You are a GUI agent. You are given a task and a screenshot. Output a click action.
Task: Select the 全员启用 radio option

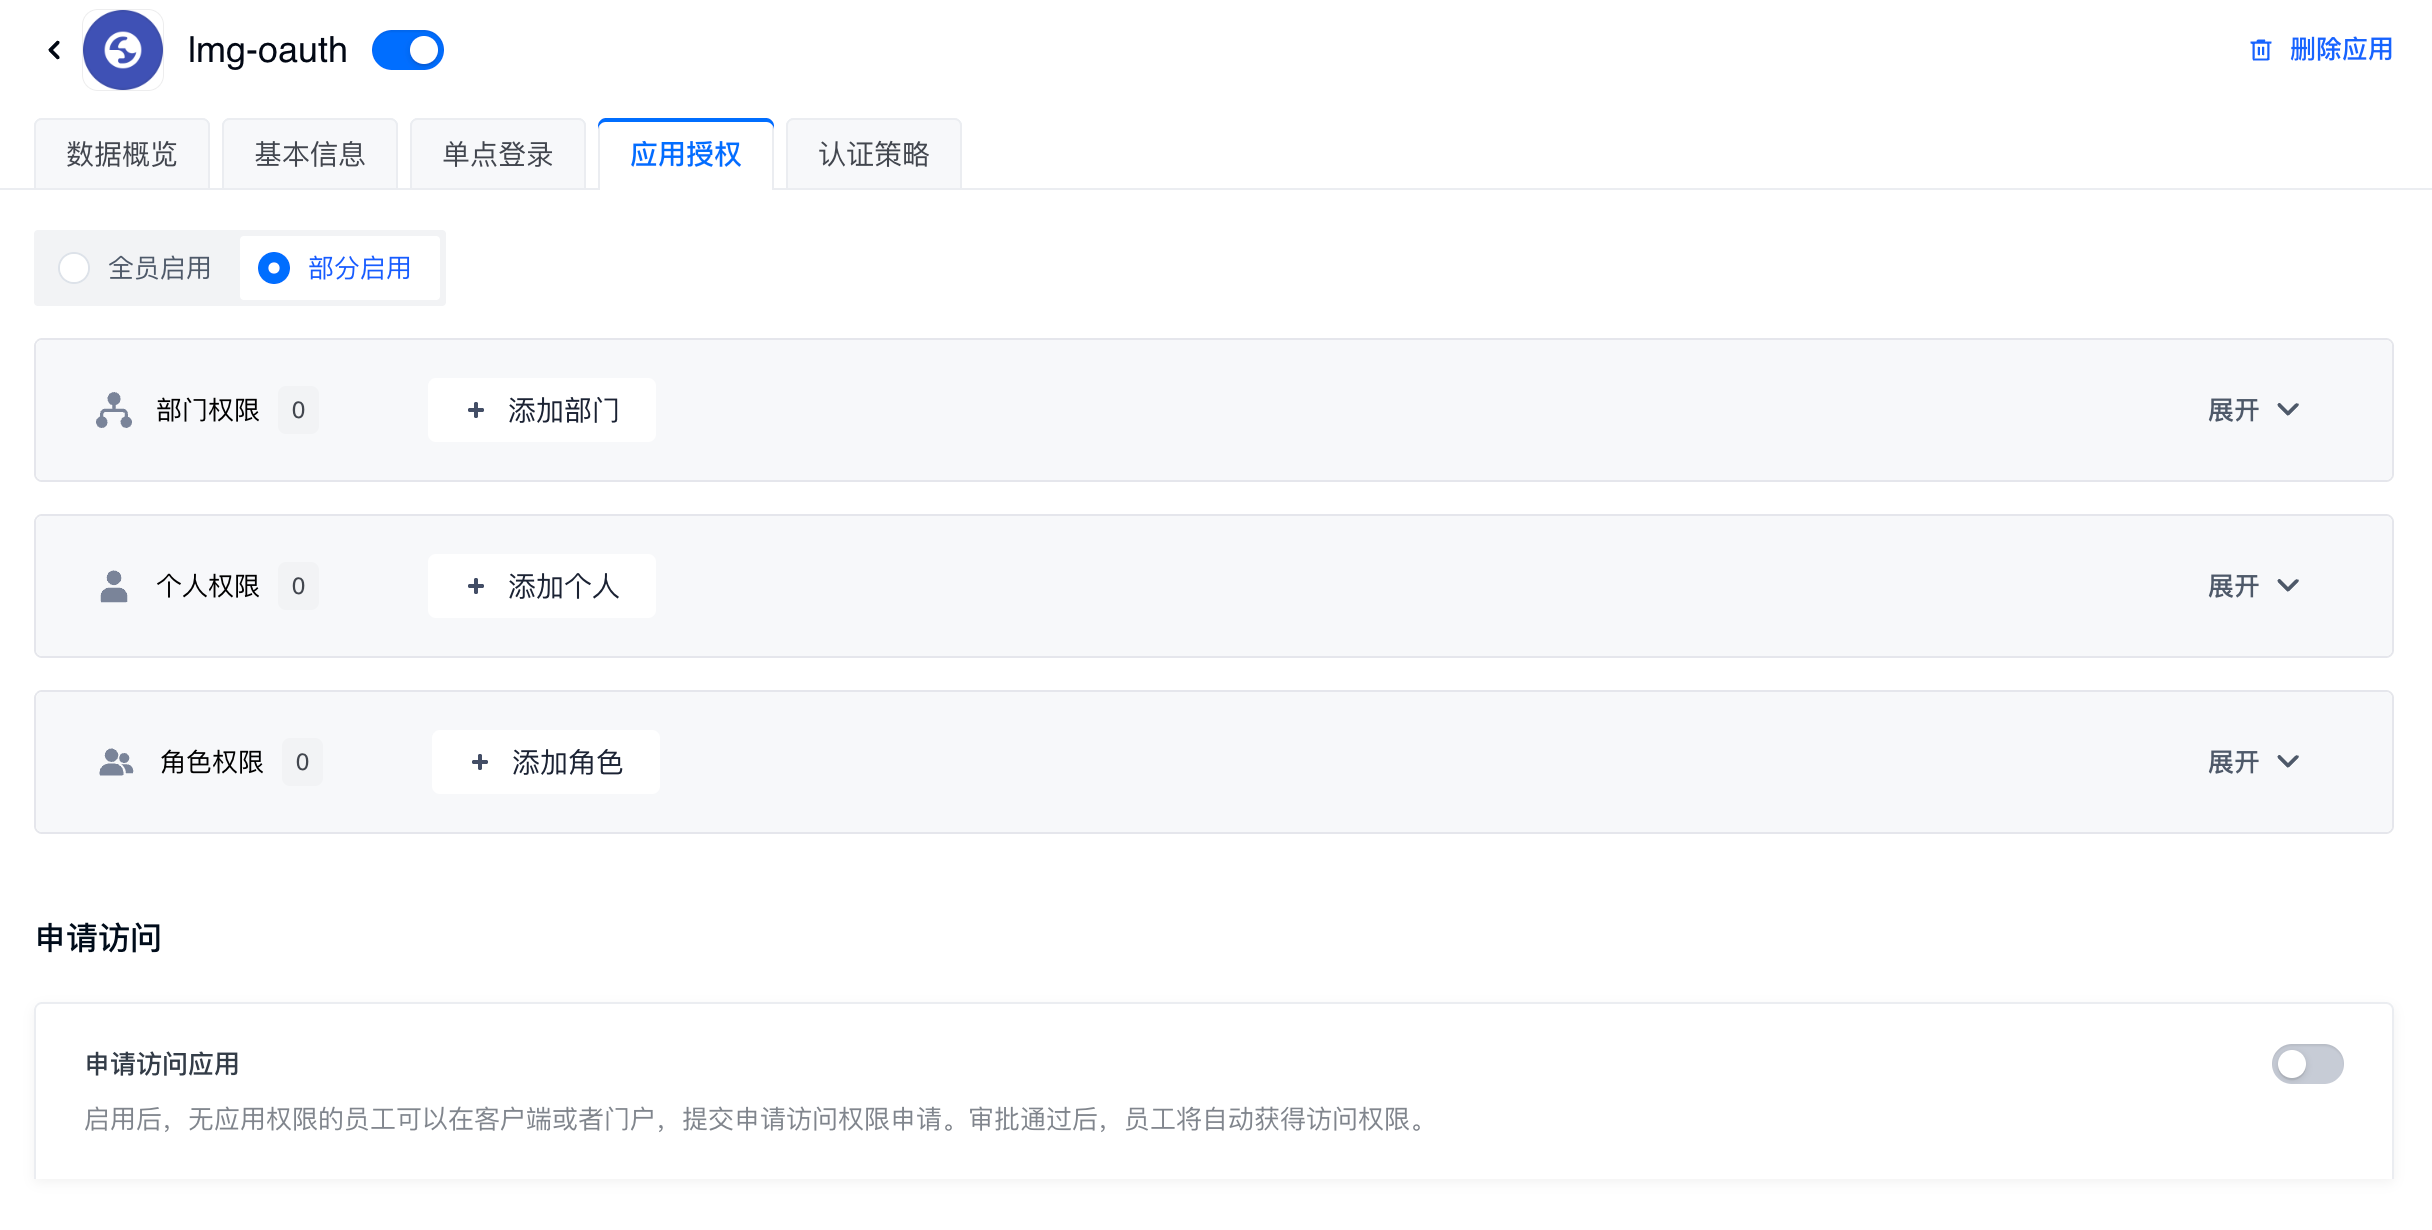pyautogui.click(x=74, y=268)
